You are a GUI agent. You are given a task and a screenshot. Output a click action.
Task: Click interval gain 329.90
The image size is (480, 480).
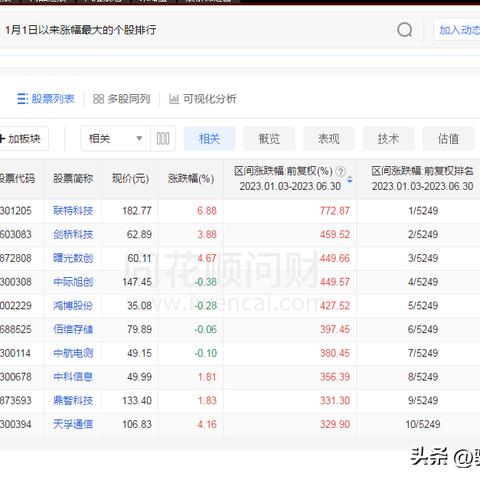coord(335,424)
